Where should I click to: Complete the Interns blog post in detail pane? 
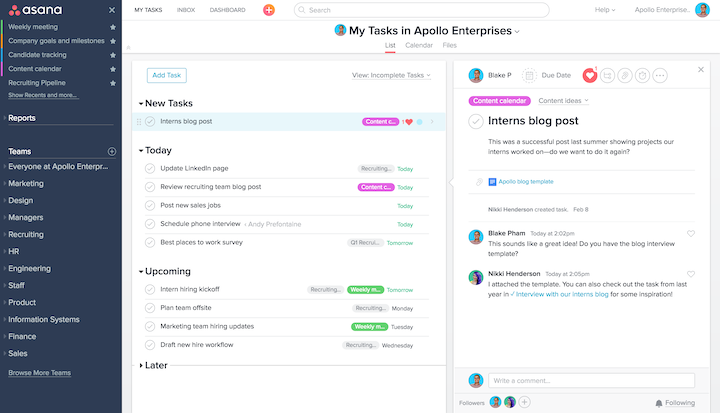click(476, 121)
